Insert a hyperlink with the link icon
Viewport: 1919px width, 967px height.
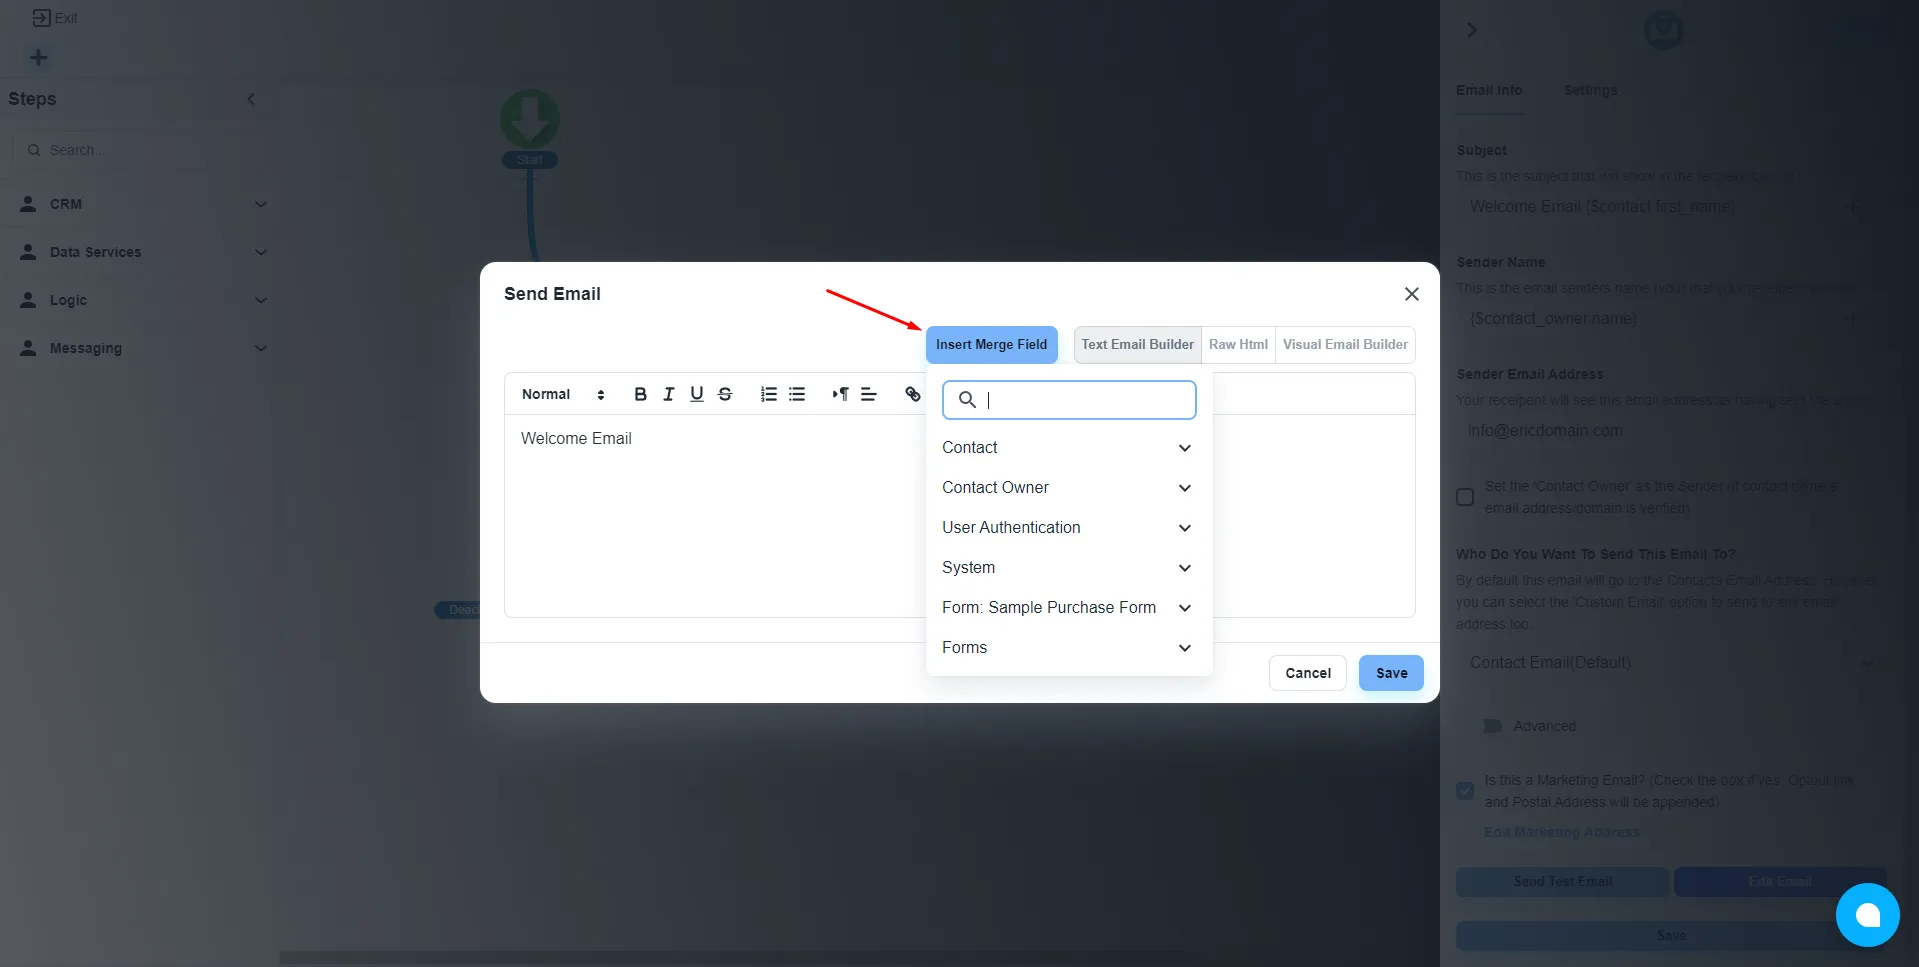tap(913, 394)
